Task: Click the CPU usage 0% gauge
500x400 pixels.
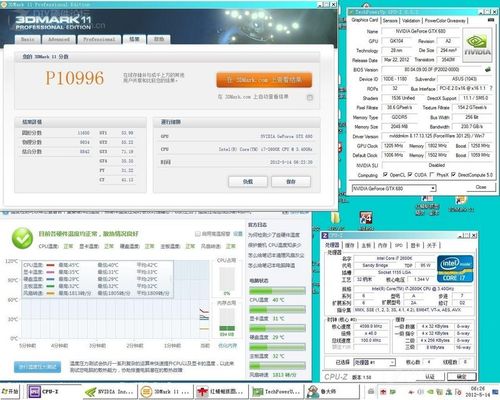Action: 227,280
